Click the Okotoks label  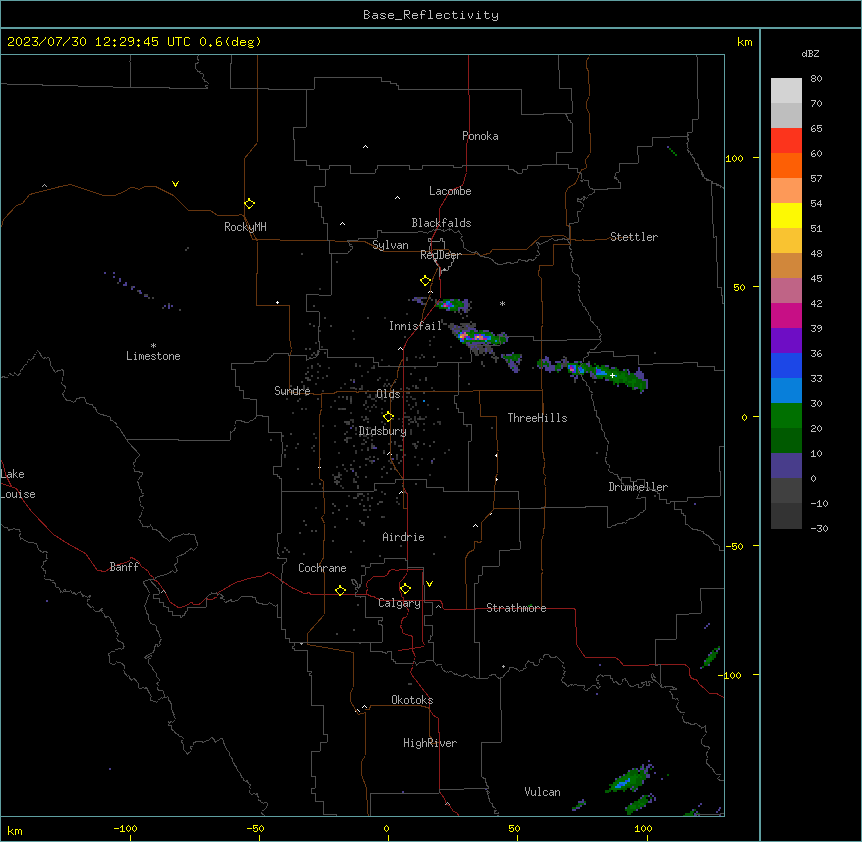point(412,700)
